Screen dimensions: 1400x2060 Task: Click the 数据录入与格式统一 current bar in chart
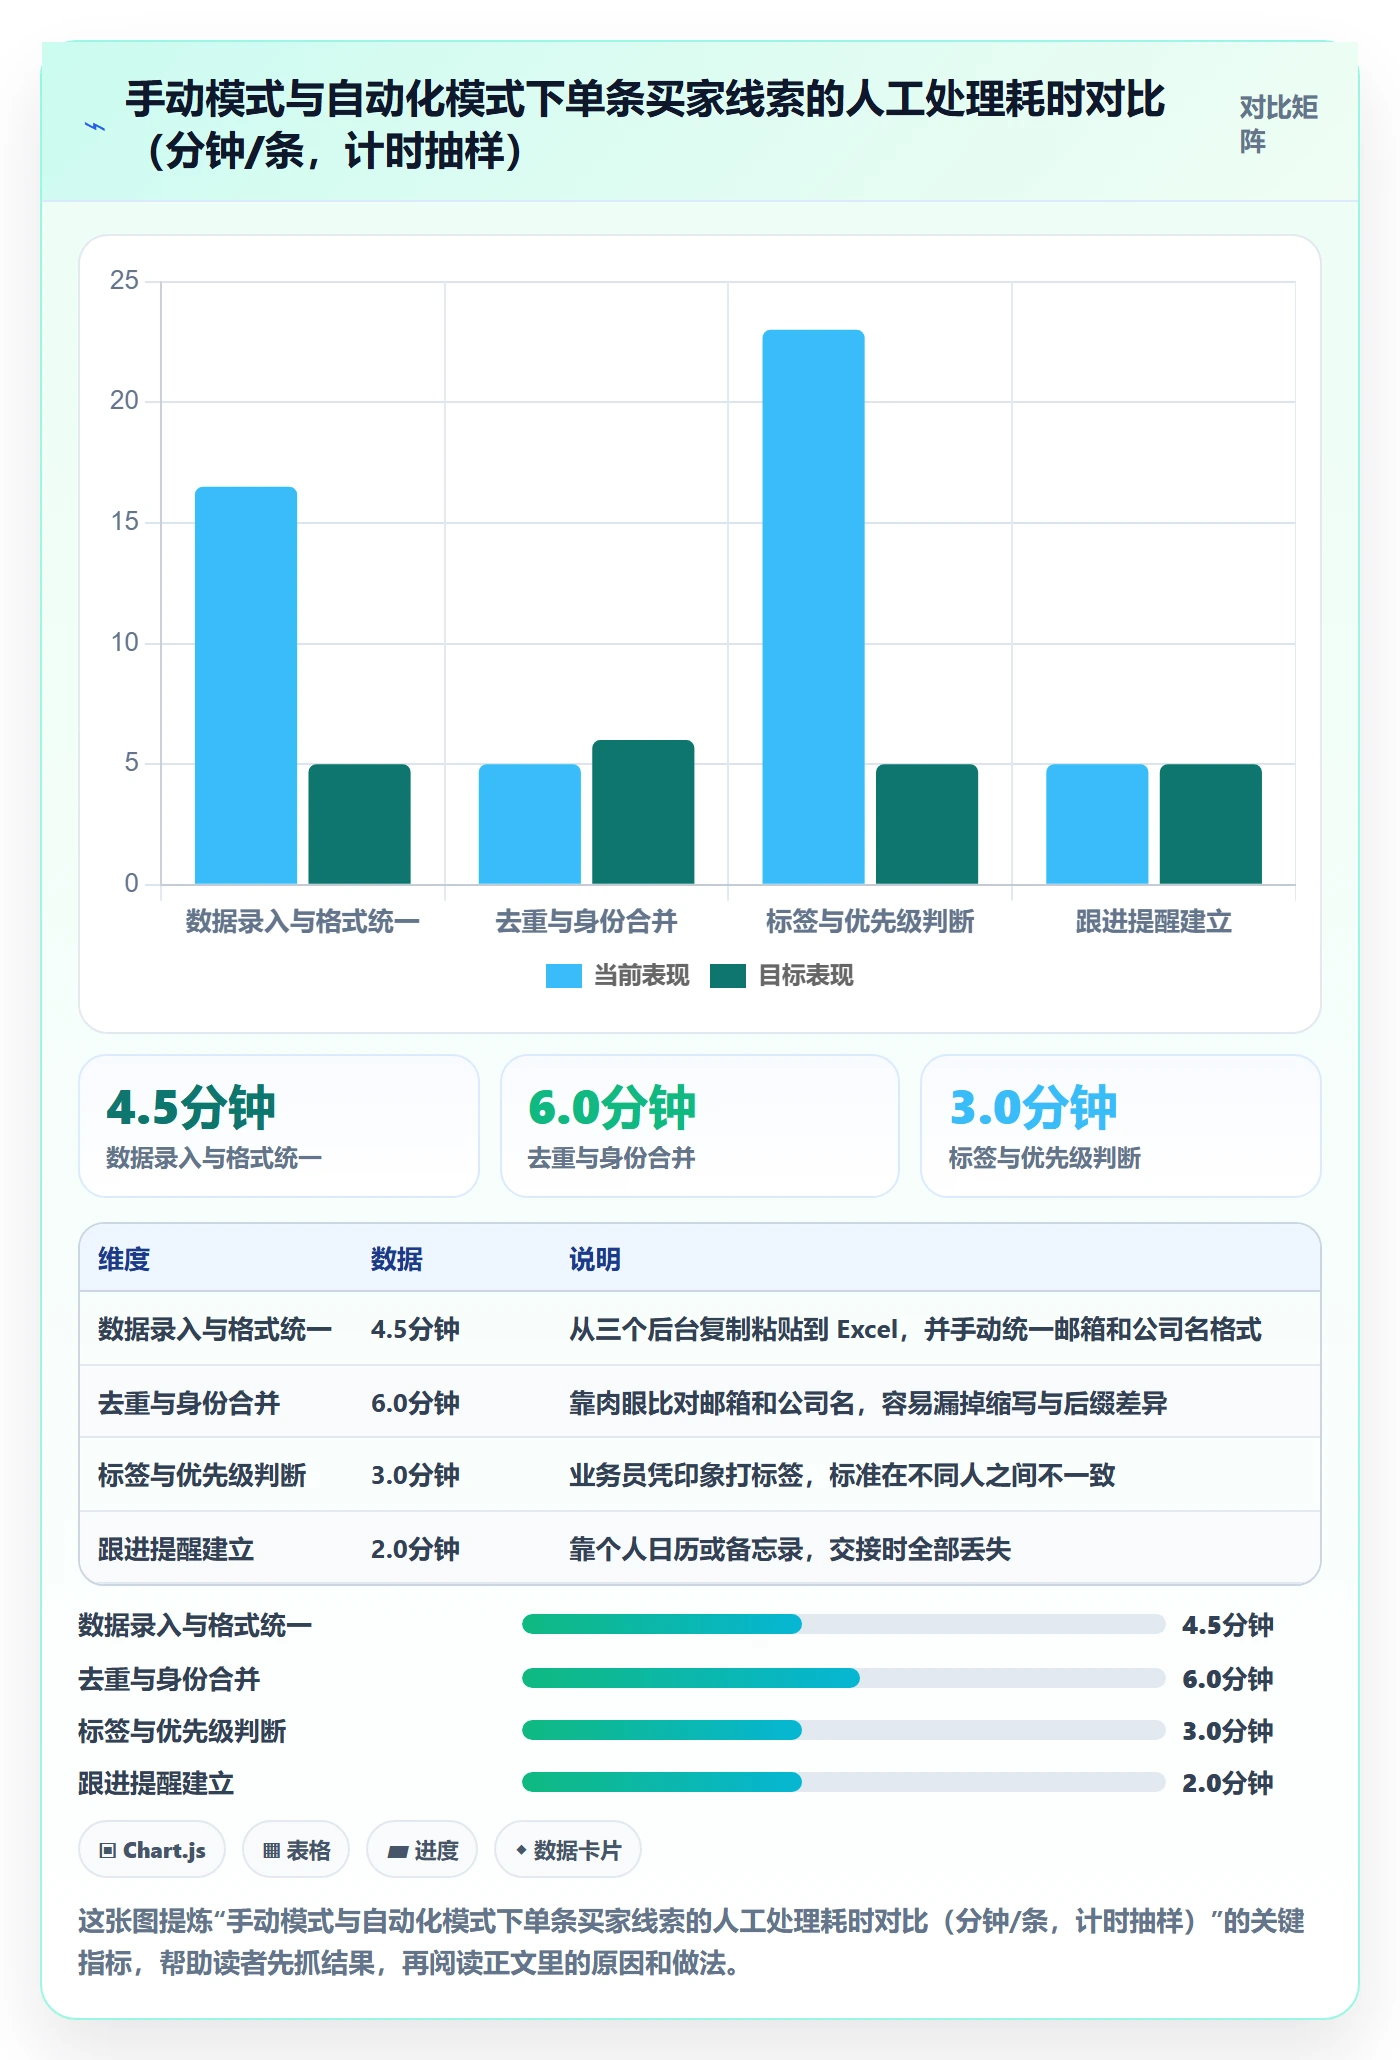246,685
